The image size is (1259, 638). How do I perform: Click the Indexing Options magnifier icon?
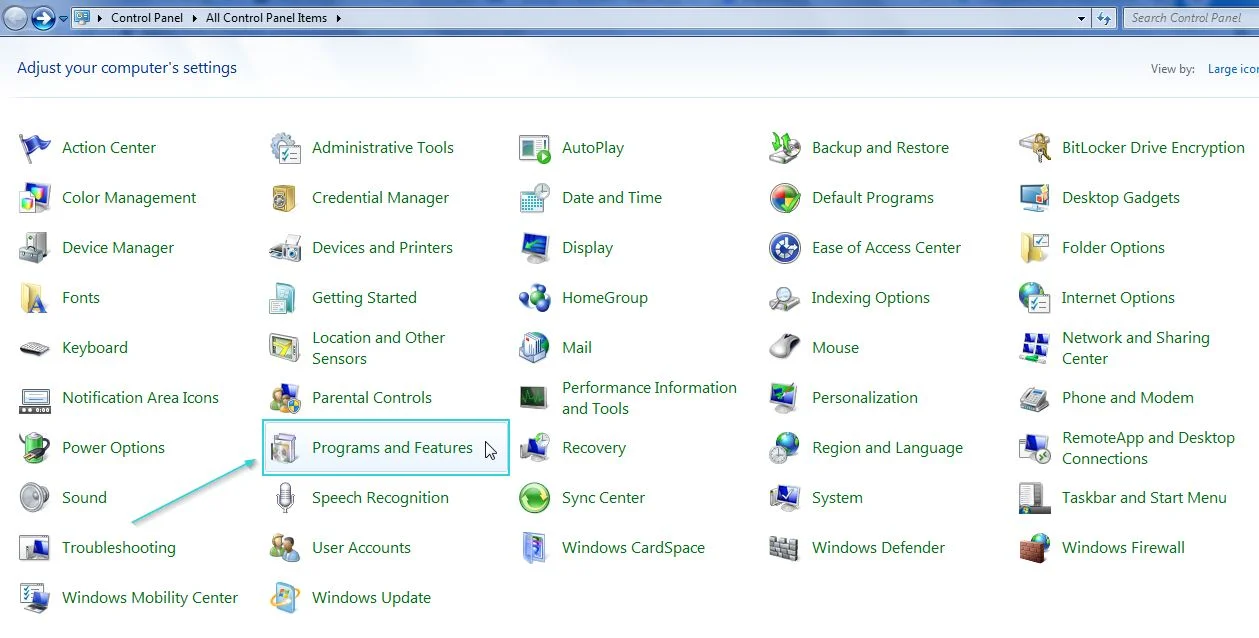(x=785, y=298)
